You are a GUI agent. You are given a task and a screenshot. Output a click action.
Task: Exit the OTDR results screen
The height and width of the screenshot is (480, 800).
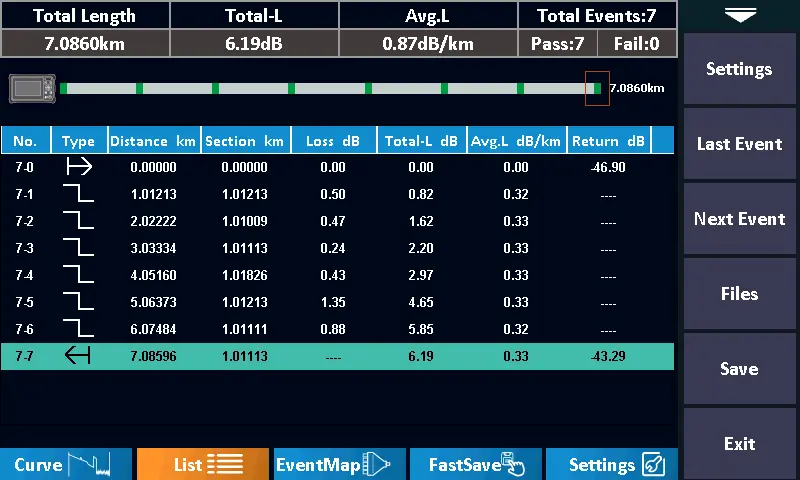tap(739, 444)
